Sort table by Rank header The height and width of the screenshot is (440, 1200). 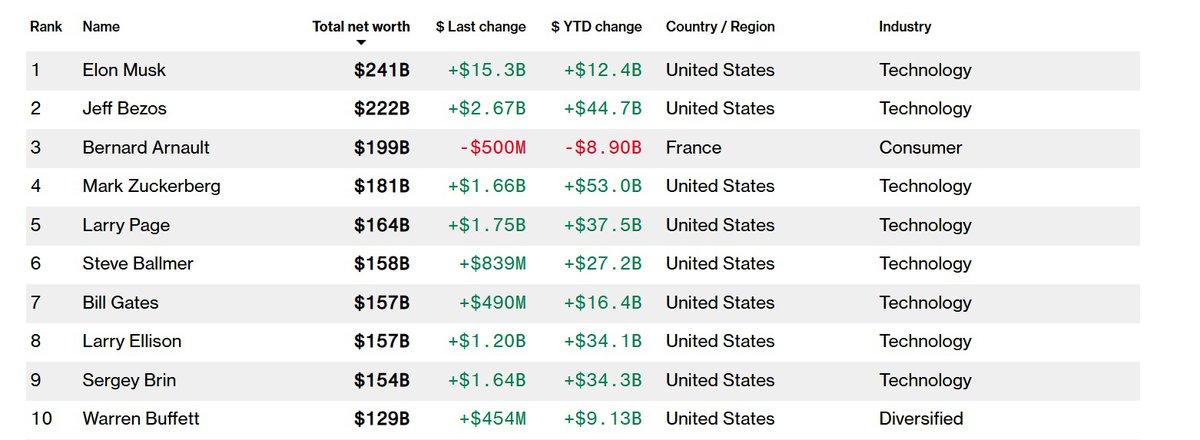coord(45,27)
